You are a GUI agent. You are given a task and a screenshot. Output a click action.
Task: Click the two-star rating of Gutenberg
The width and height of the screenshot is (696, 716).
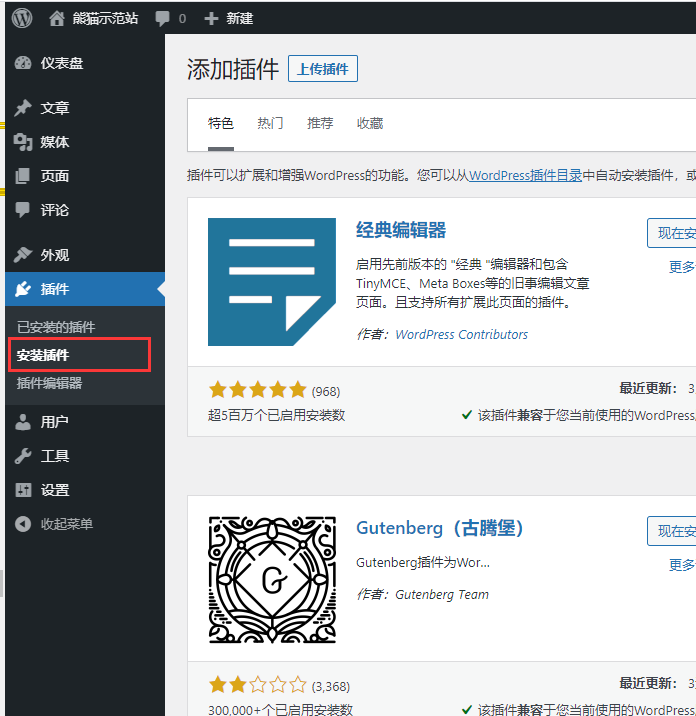point(258,685)
